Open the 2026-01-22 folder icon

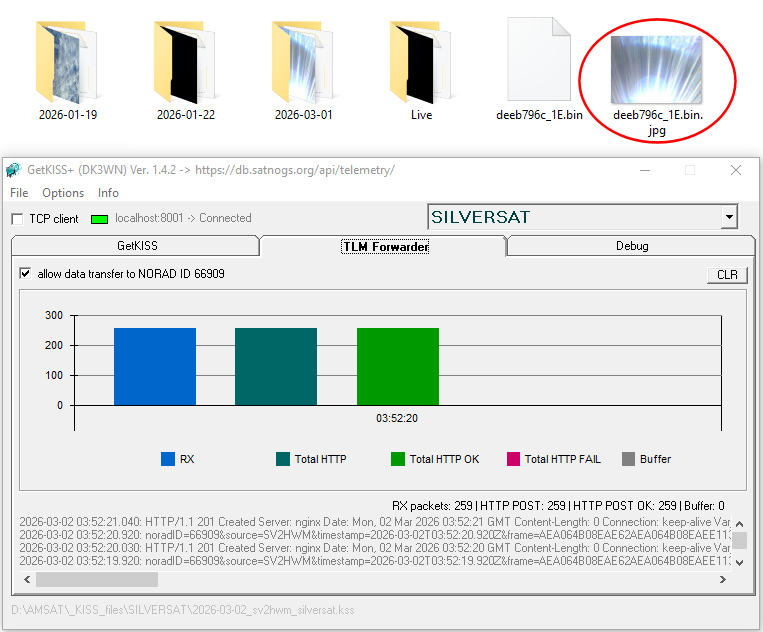click(x=186, y=62)
